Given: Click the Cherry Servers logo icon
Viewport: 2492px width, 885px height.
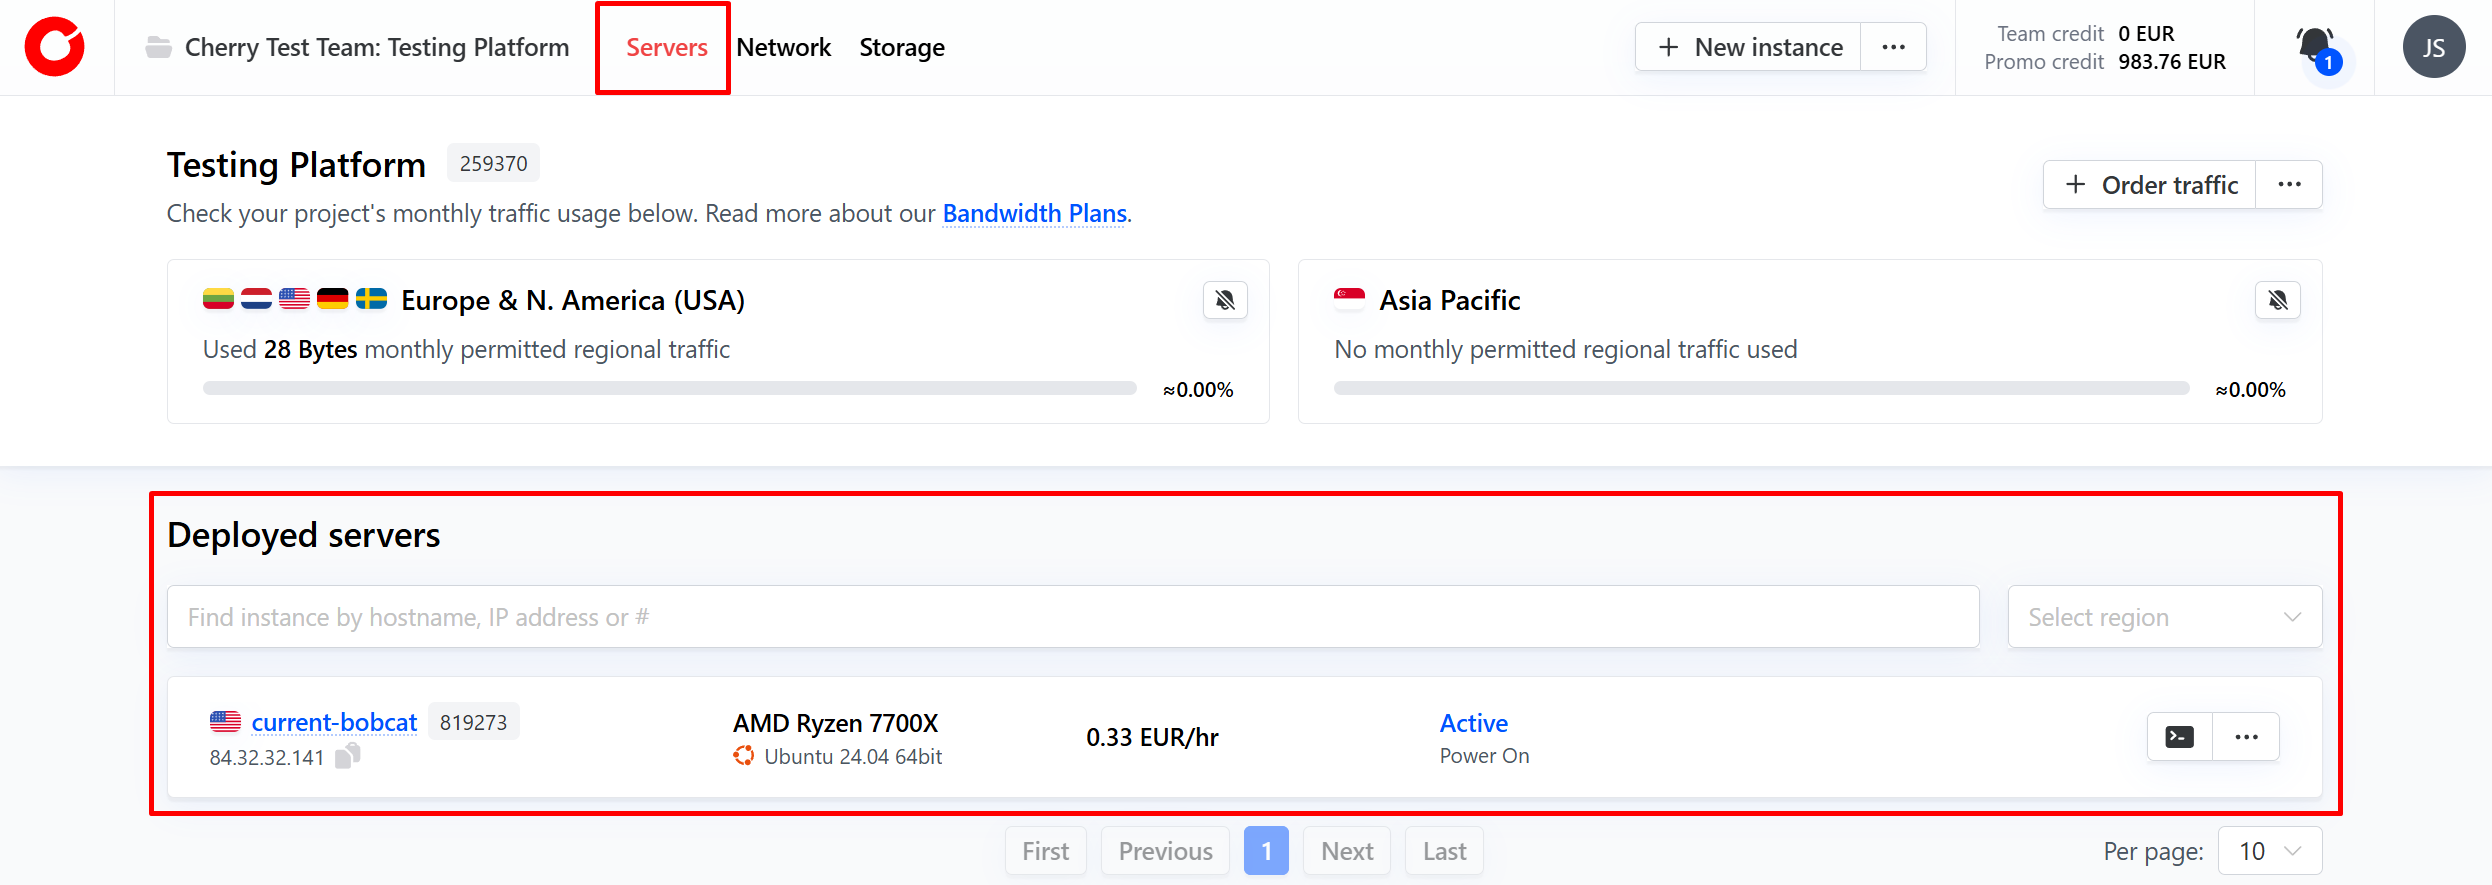Looking at the screenshot, I should pos(55,47).
